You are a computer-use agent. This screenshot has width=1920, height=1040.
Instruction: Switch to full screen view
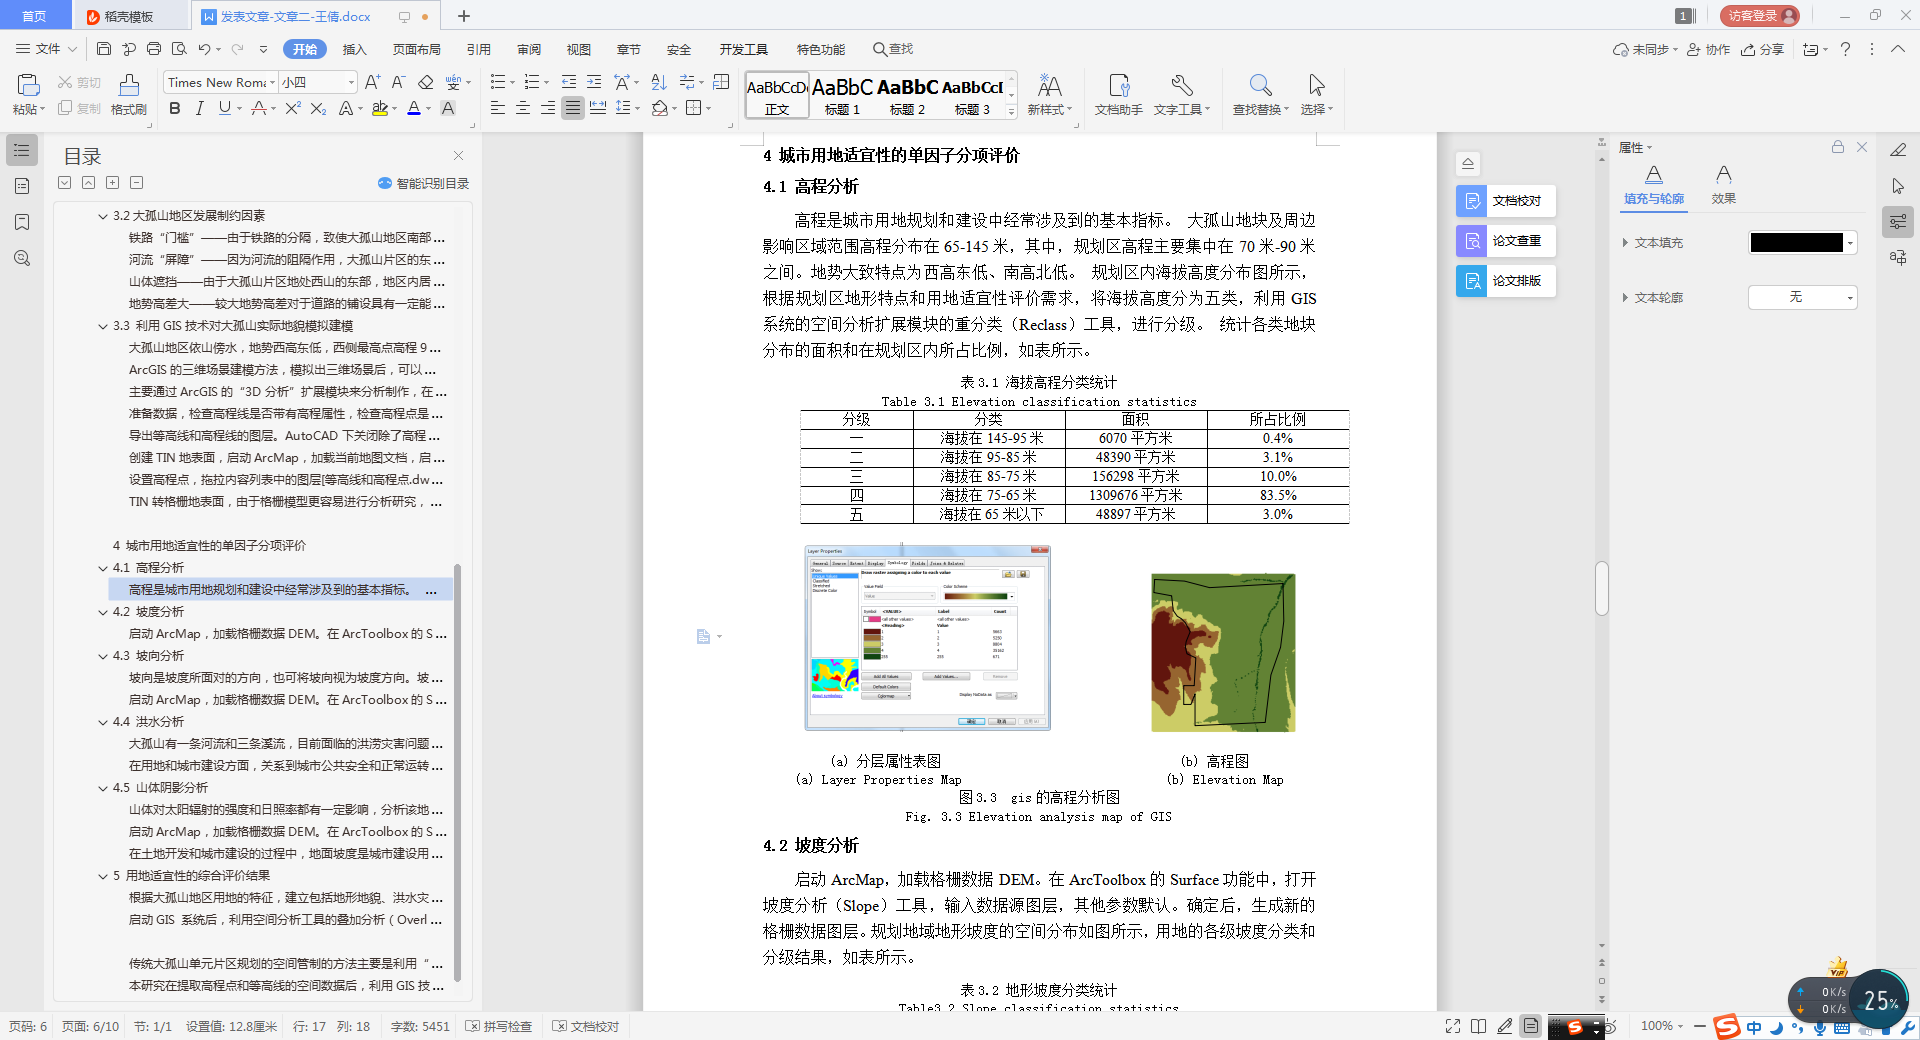point(1453,1026)
